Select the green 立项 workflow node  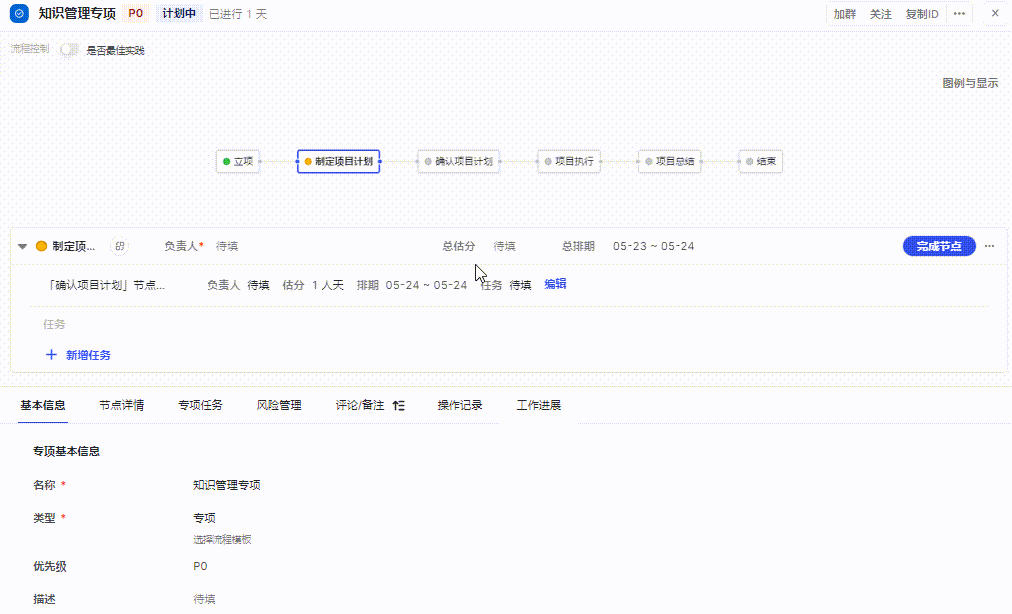238,161
